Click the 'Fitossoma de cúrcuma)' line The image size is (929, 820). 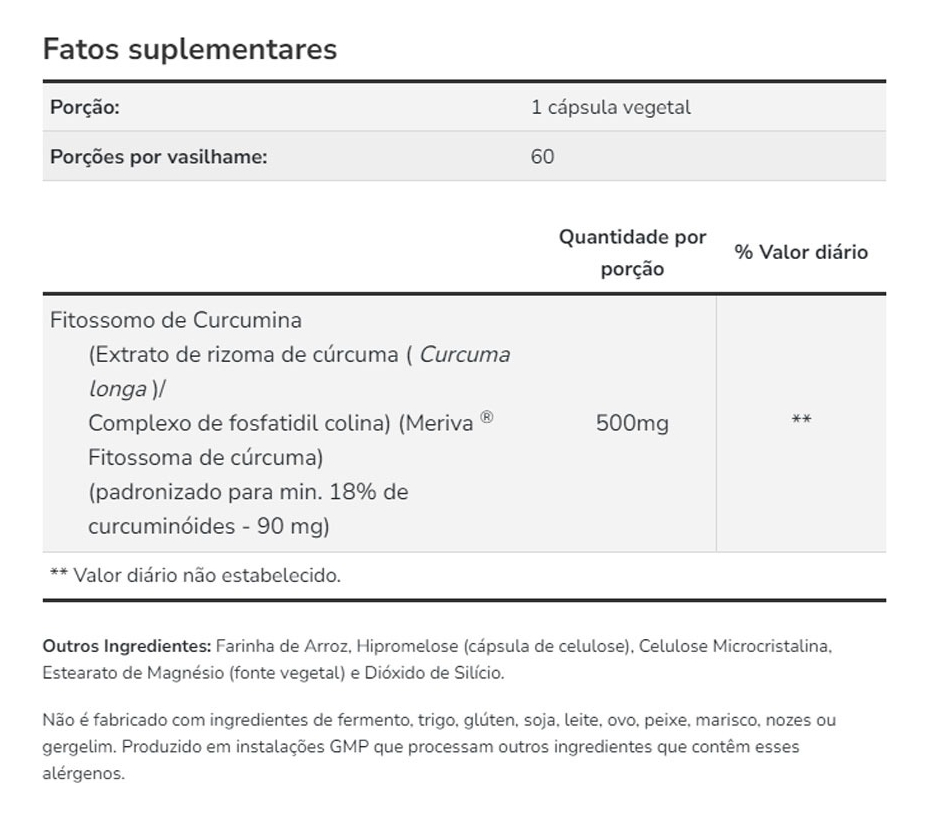[x=205, y=458]
